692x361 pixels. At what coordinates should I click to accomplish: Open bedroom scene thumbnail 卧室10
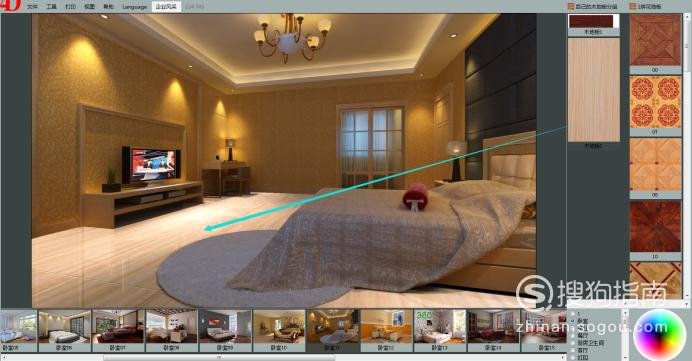279,330
